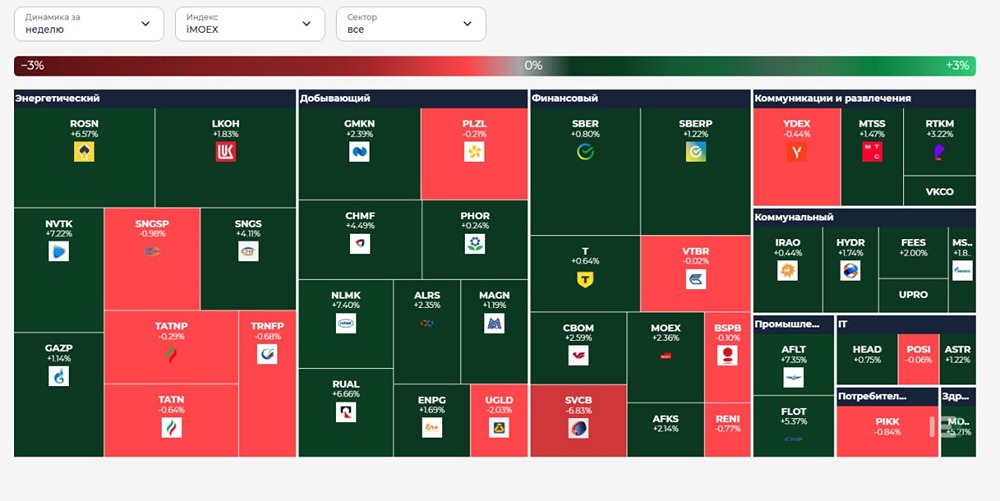Open the 'Индекс iMOEX' dropdown
This screenshot has width=1000, height=501.
pyautogui.click(x=250, y=24)
